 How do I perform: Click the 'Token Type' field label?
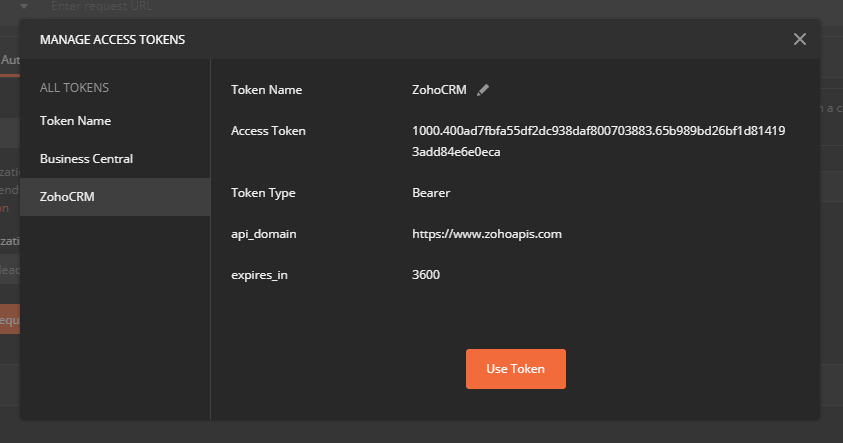[263, 193]
